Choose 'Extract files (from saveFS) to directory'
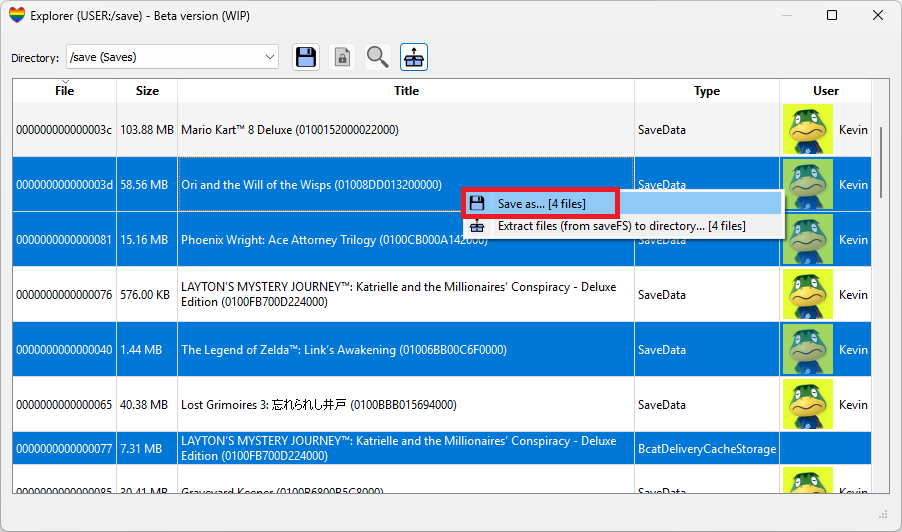The height and width of the screenshot is (532, 902). pos(621,226)
